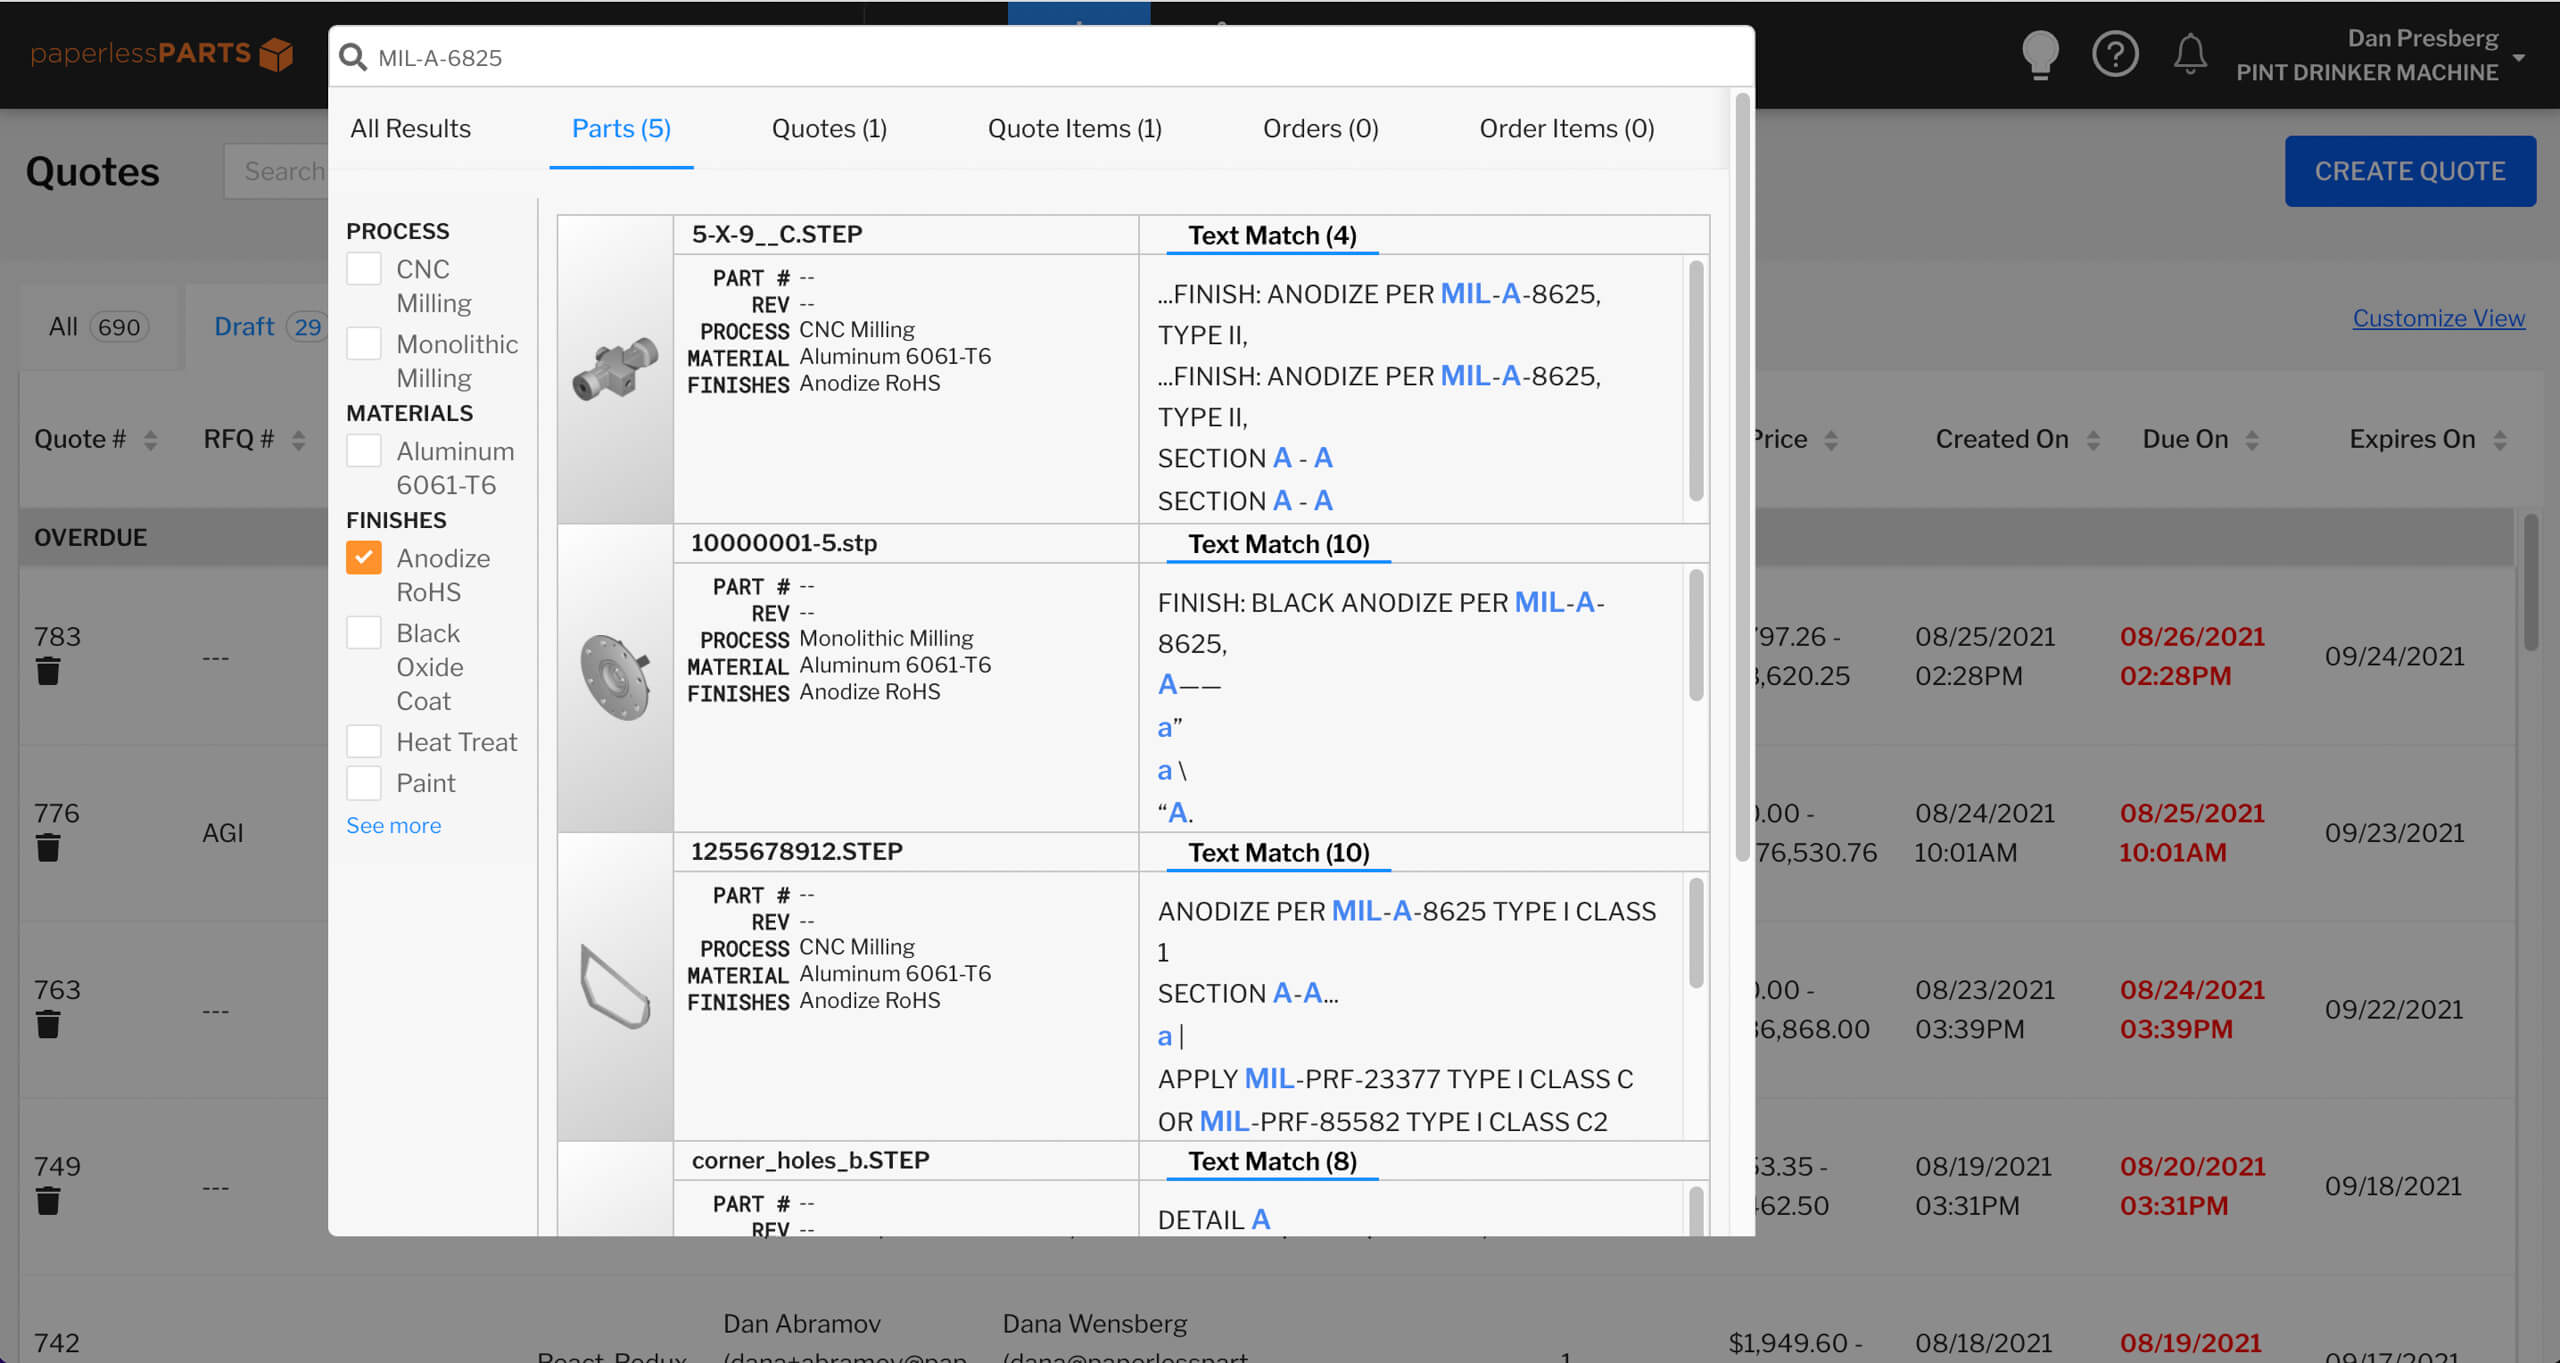Open the Dan Presberg account dropdown
Viewport: 2560px width, 1363px height.
(x=2382, y=55)
